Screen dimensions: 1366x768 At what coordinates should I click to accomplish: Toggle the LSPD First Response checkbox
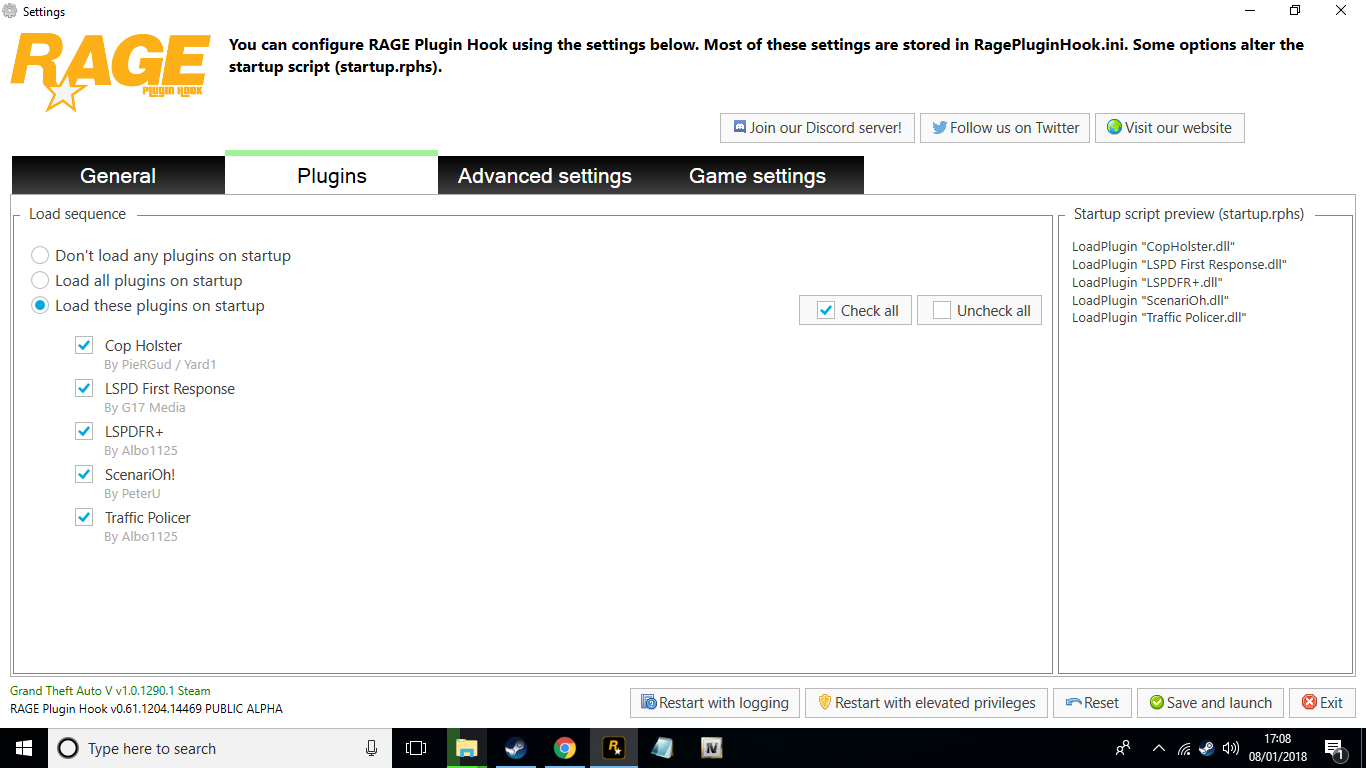(84, 388)
